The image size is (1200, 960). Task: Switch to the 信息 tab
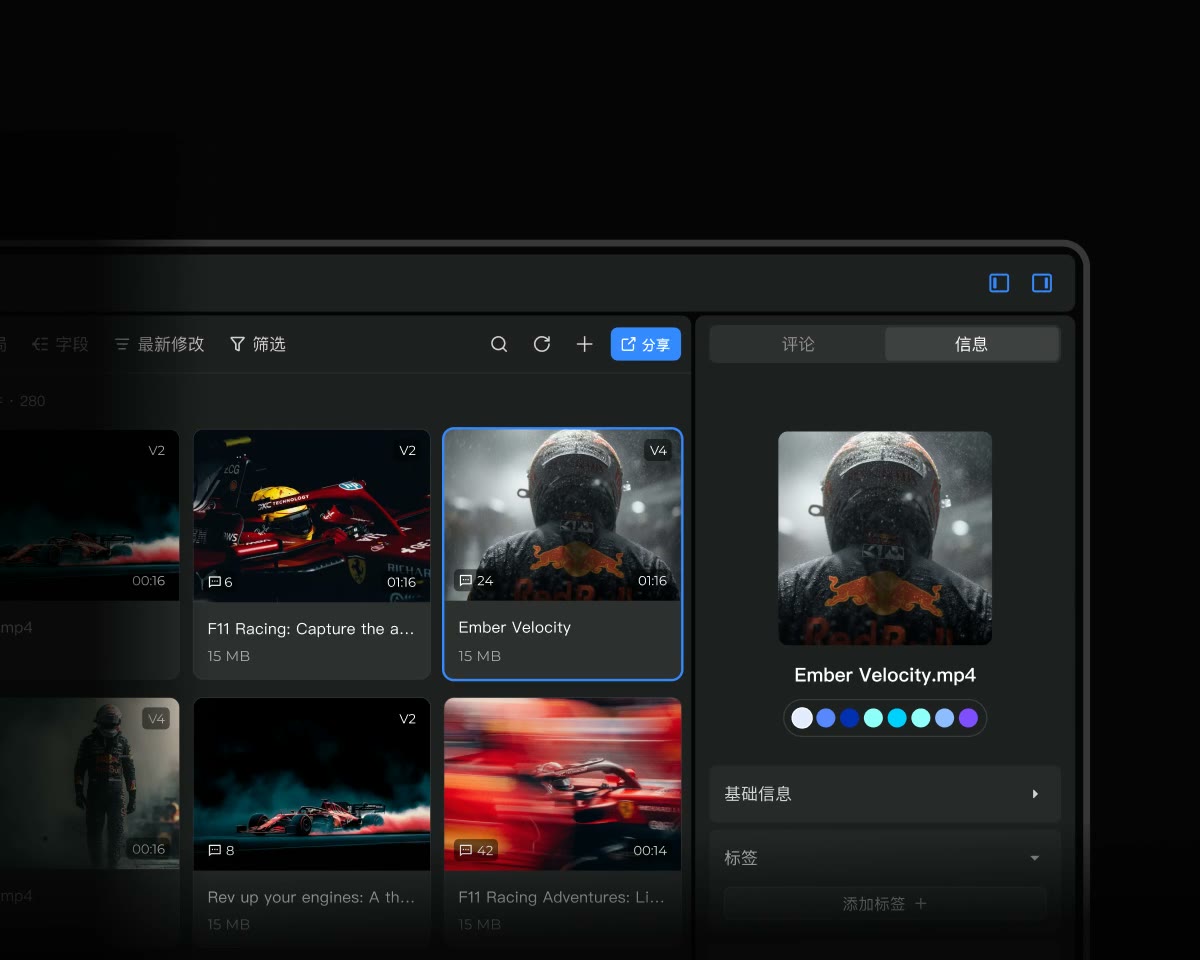click(x=971, y=344)
